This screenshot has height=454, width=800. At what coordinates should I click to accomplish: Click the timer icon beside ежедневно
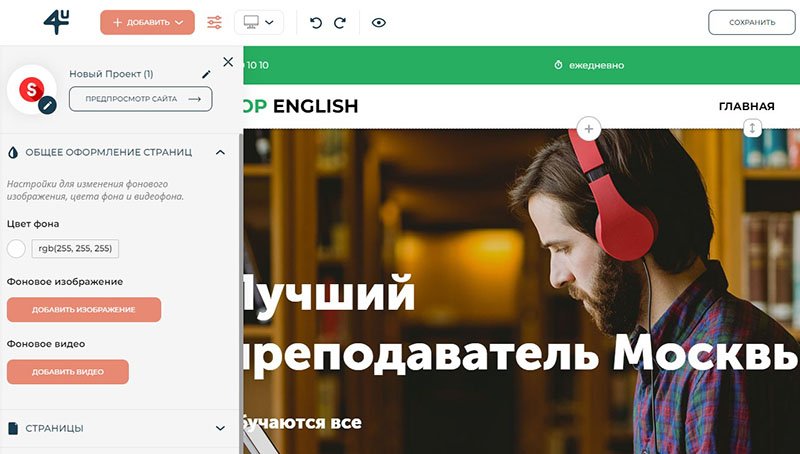[558, 65]
